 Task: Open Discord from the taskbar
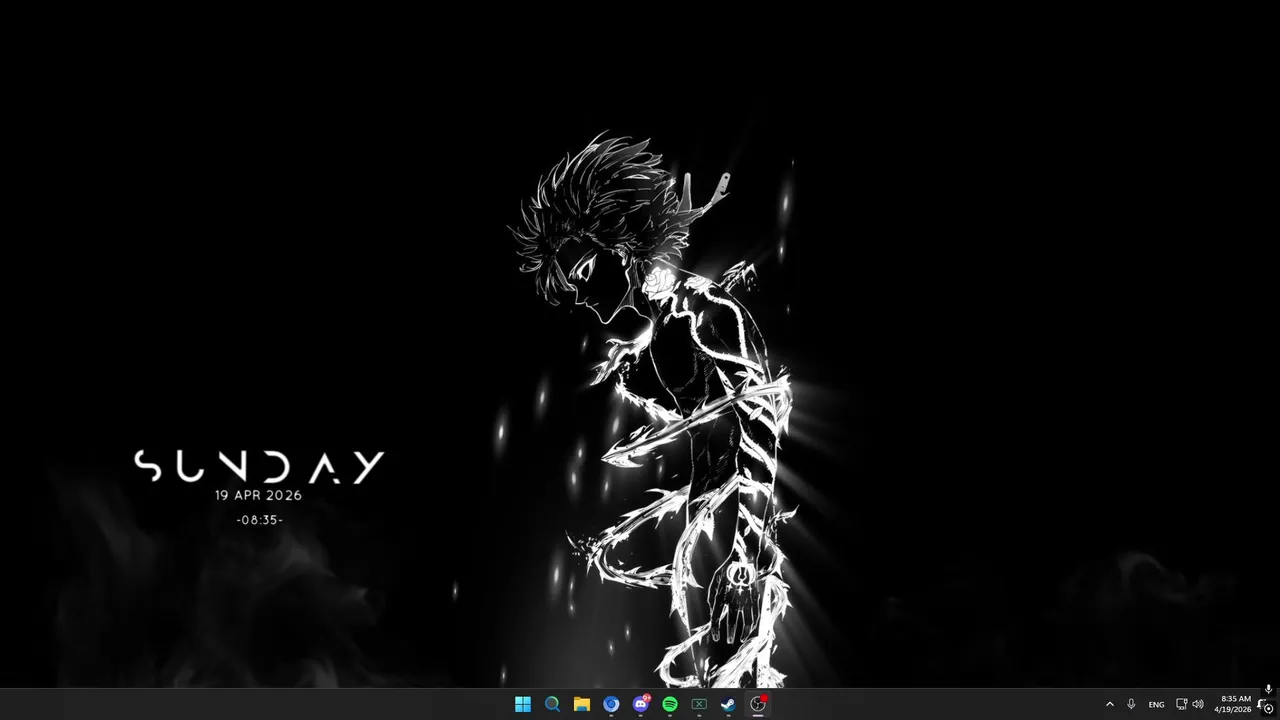tap(641, 704)
